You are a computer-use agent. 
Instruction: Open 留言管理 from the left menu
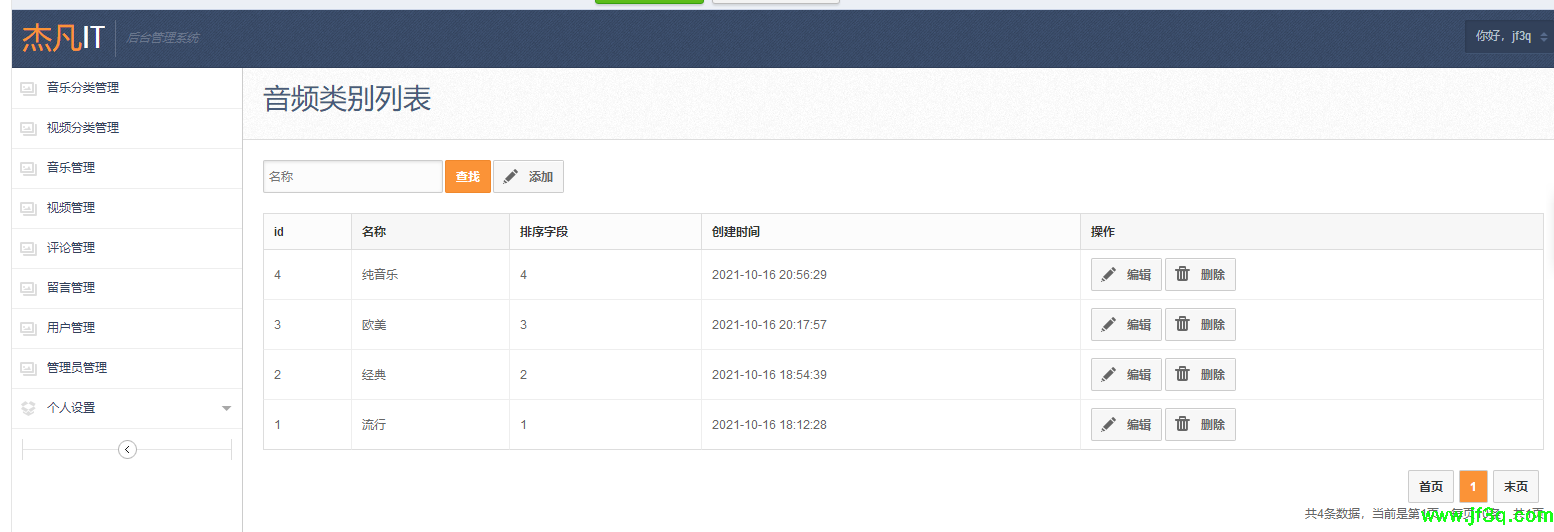(x=71, y=288)
